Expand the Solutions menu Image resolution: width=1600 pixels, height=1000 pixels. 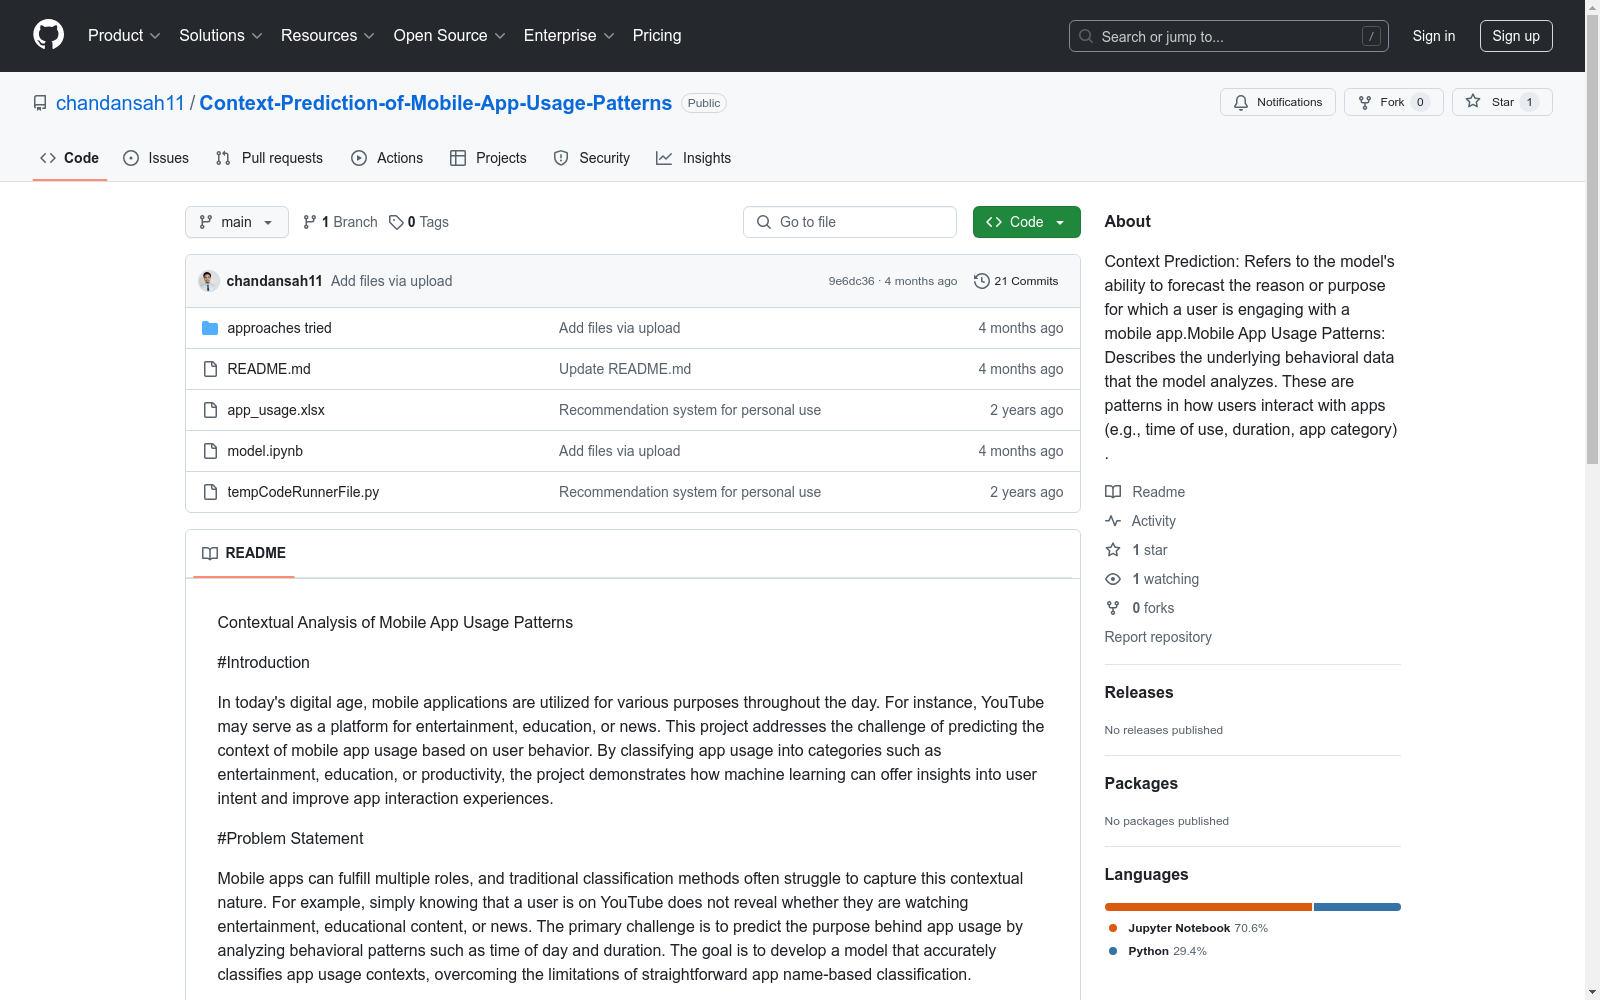(221, 35)
